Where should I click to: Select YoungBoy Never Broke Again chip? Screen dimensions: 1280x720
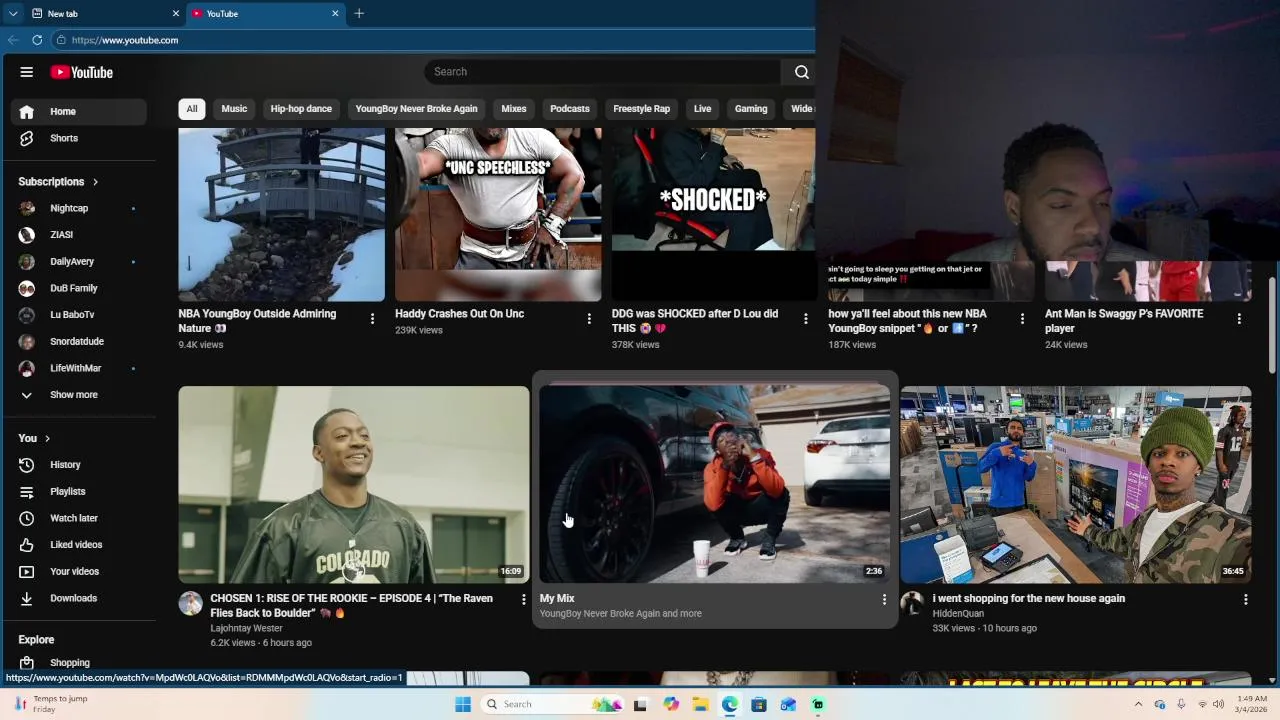(x=416, y=109)
